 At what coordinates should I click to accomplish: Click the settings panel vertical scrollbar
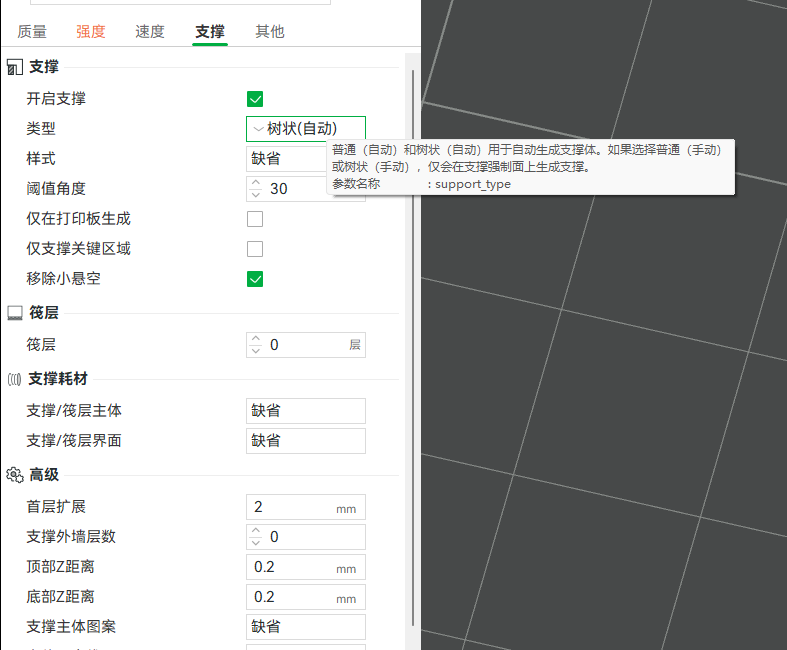413,346
